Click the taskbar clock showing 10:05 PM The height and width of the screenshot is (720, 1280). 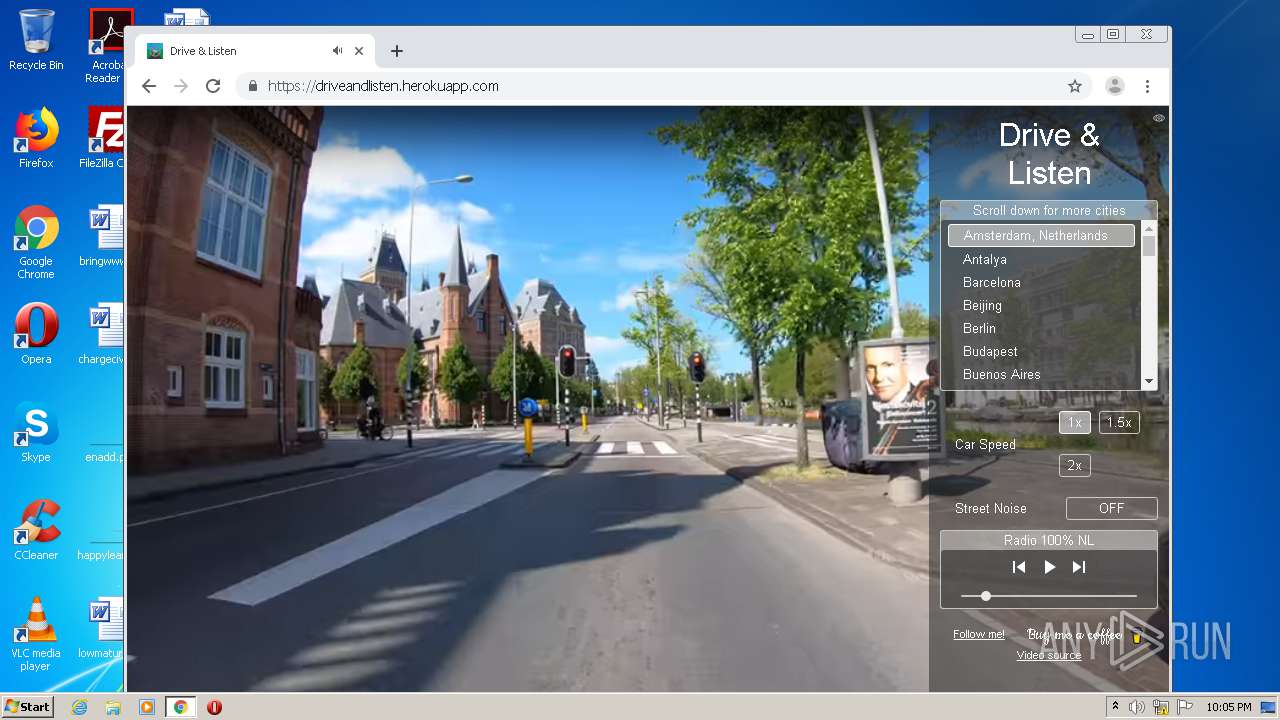1228,707
